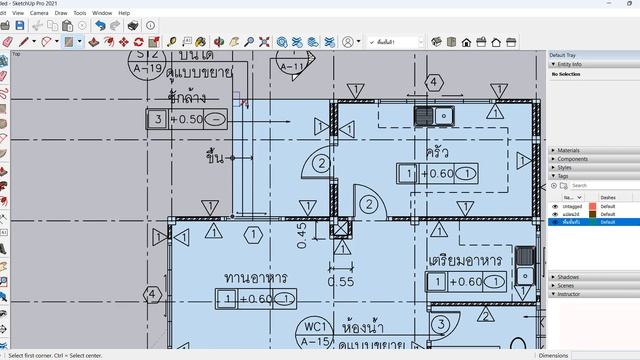
Task: Click the Add Tag plus icon
Action: pyautogui.click(x=554, y=186)
